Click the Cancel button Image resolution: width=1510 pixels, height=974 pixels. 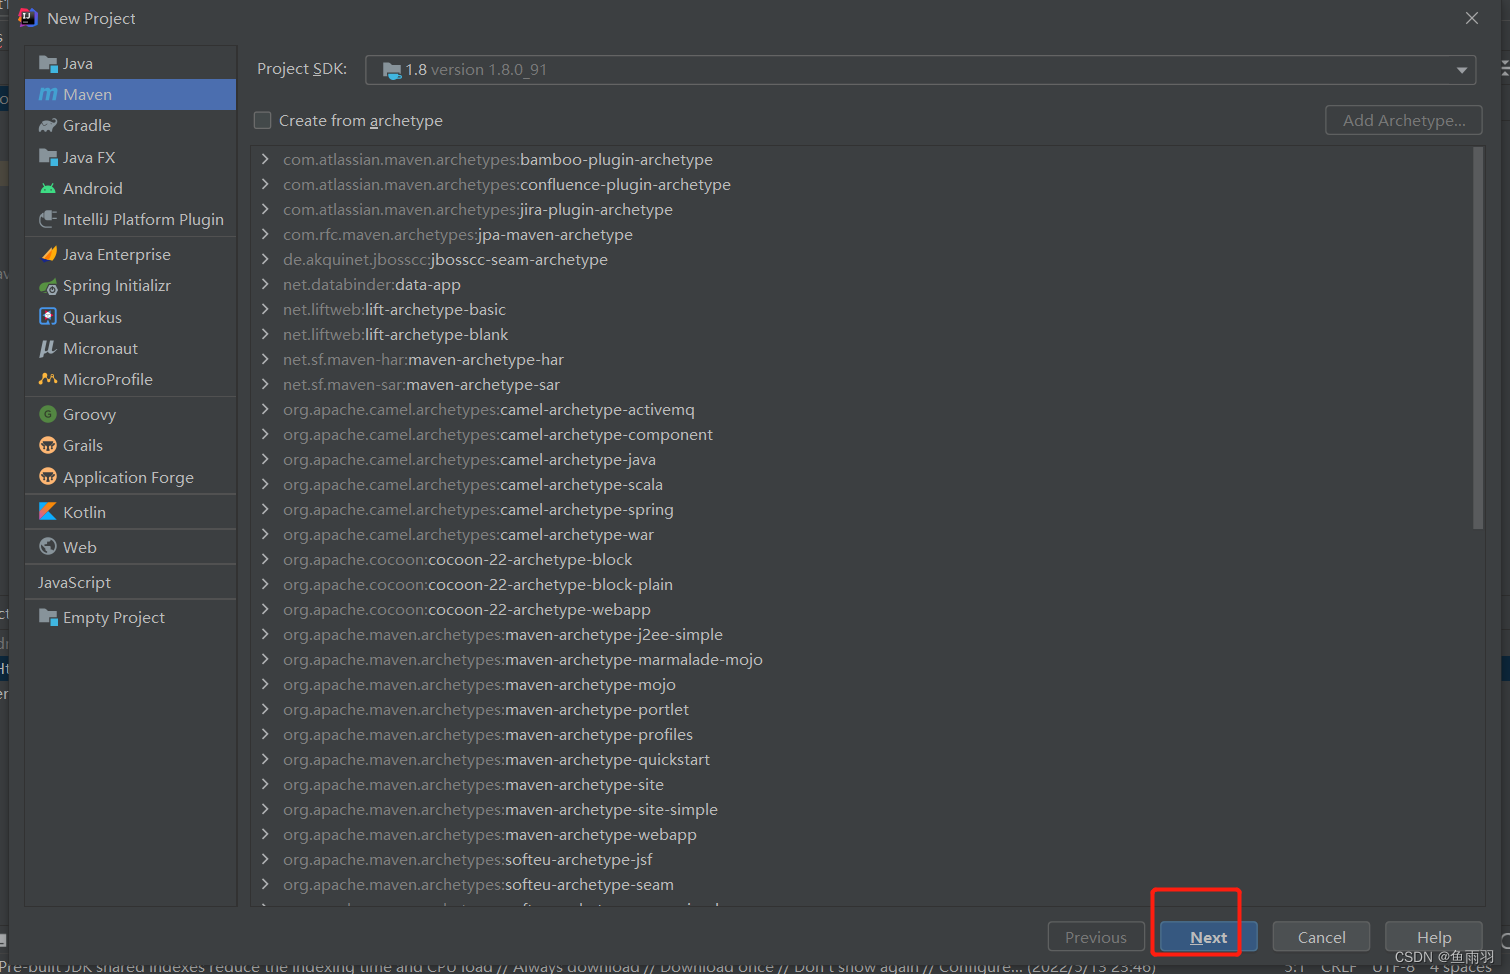[1321, 937]
